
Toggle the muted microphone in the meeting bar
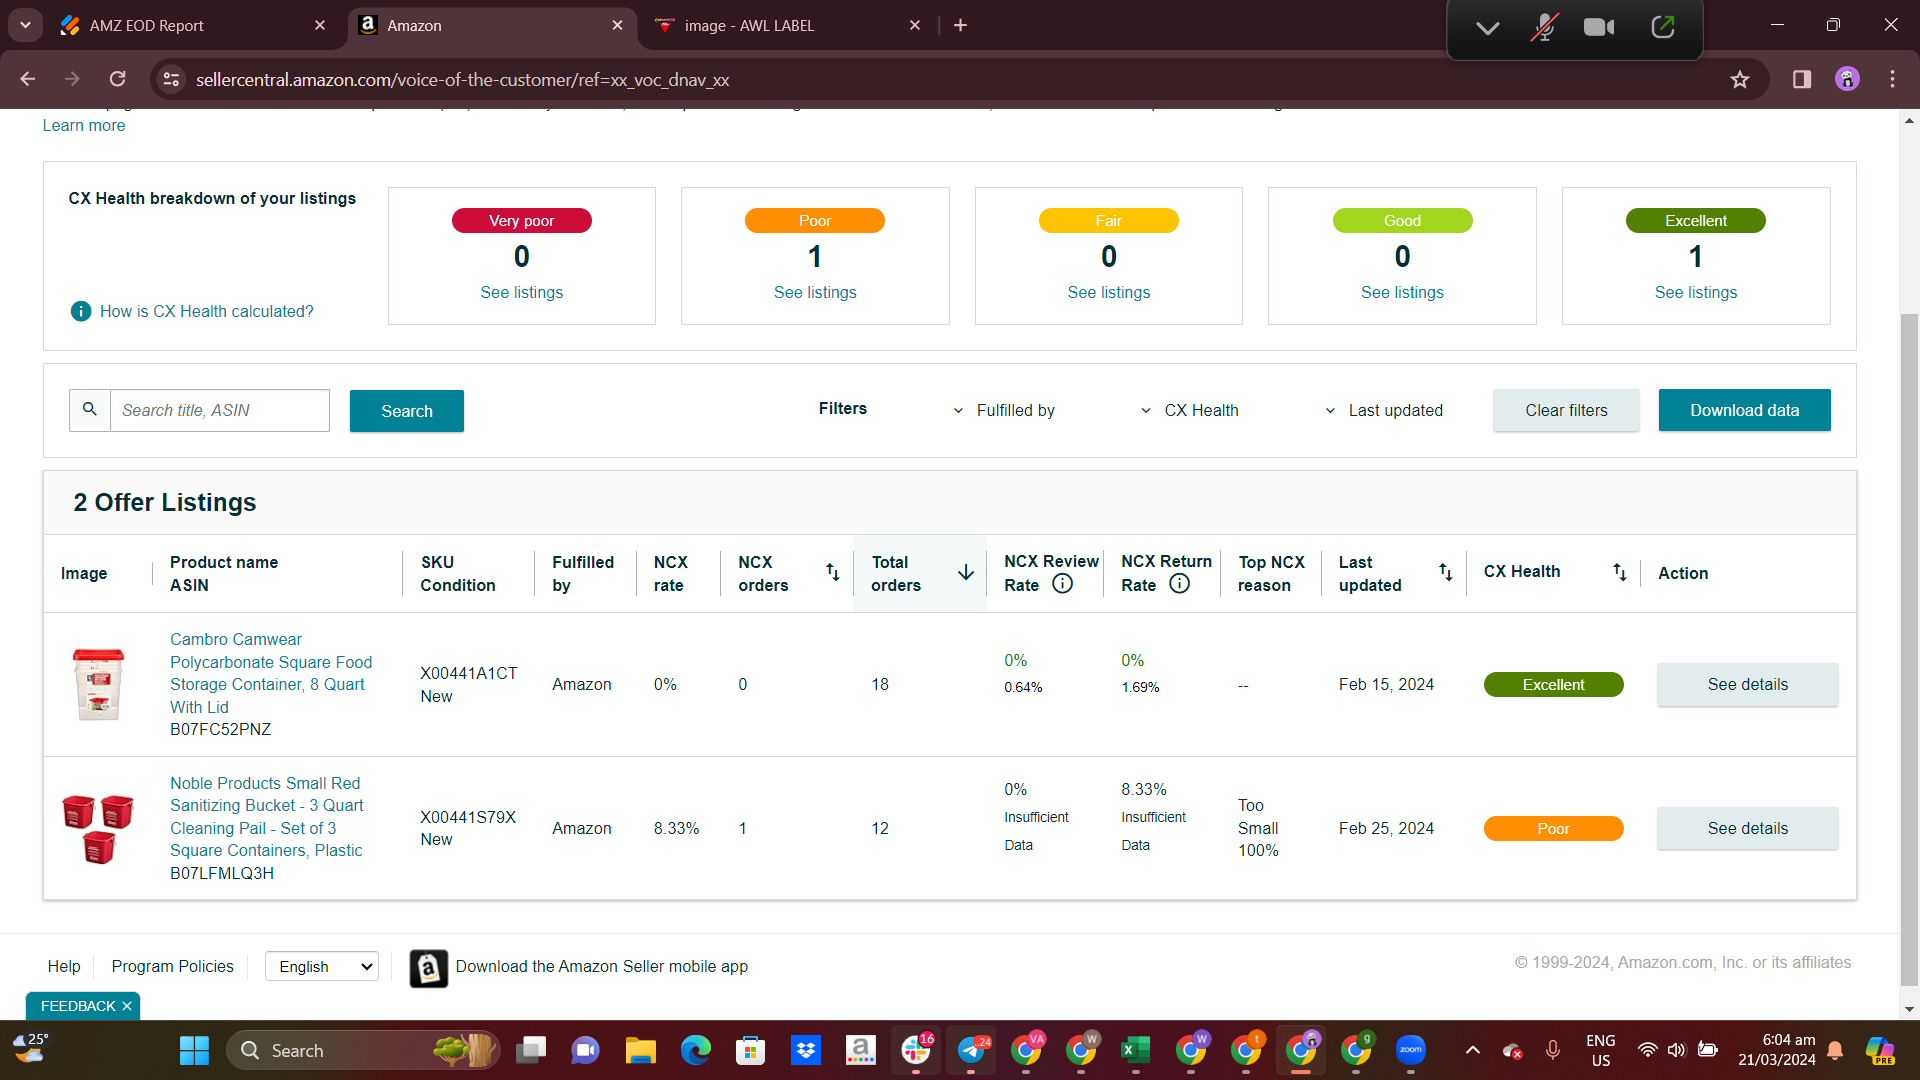tap(1544, 27)
